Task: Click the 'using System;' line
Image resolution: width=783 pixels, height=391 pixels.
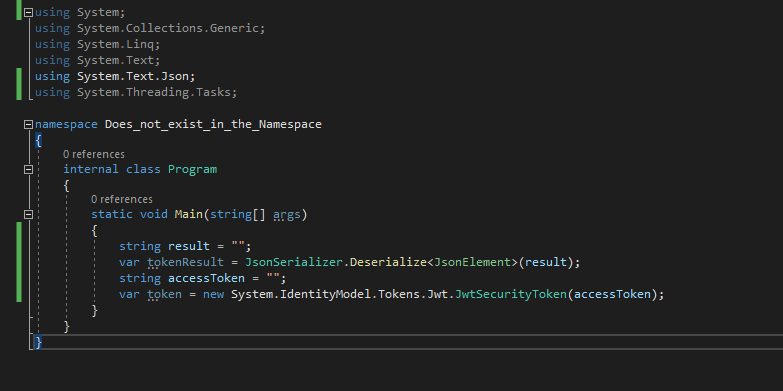Action: coord(80,12)
